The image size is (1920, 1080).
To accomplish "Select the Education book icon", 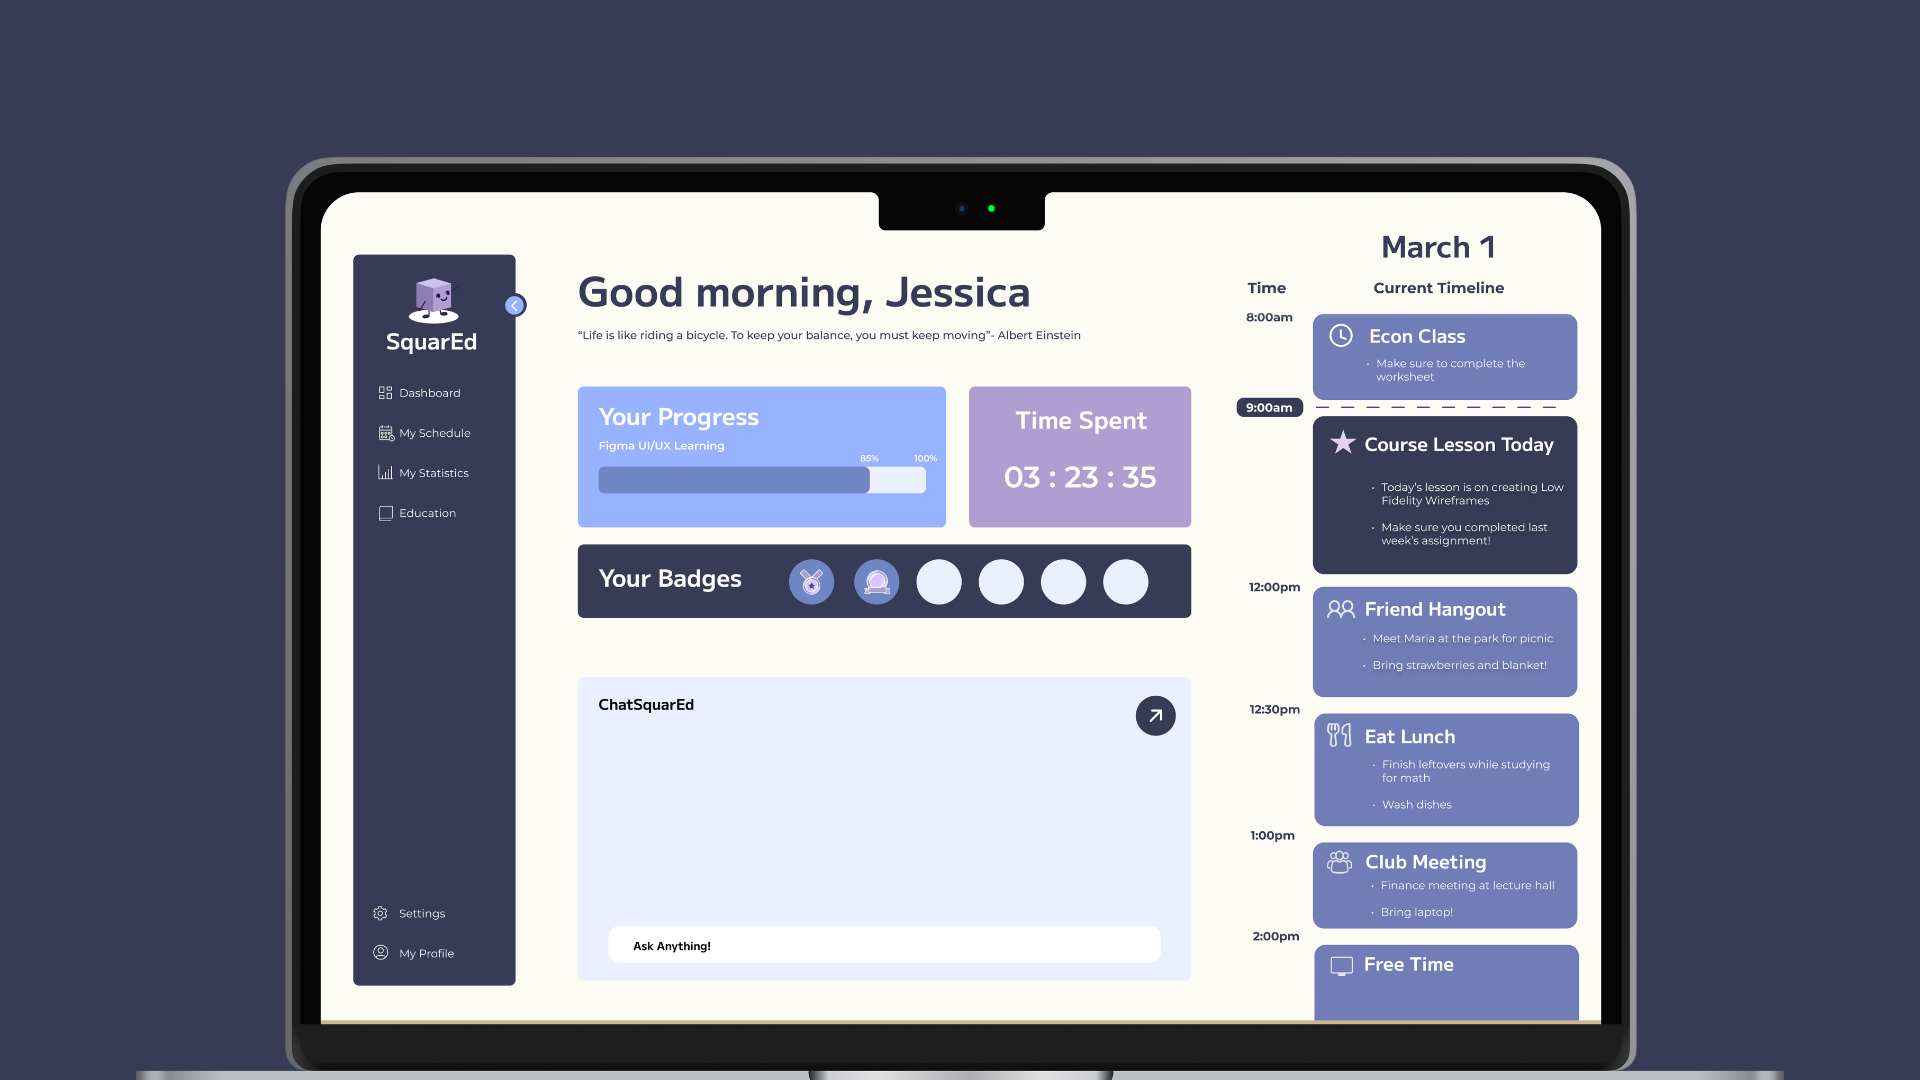I will 385,513.
